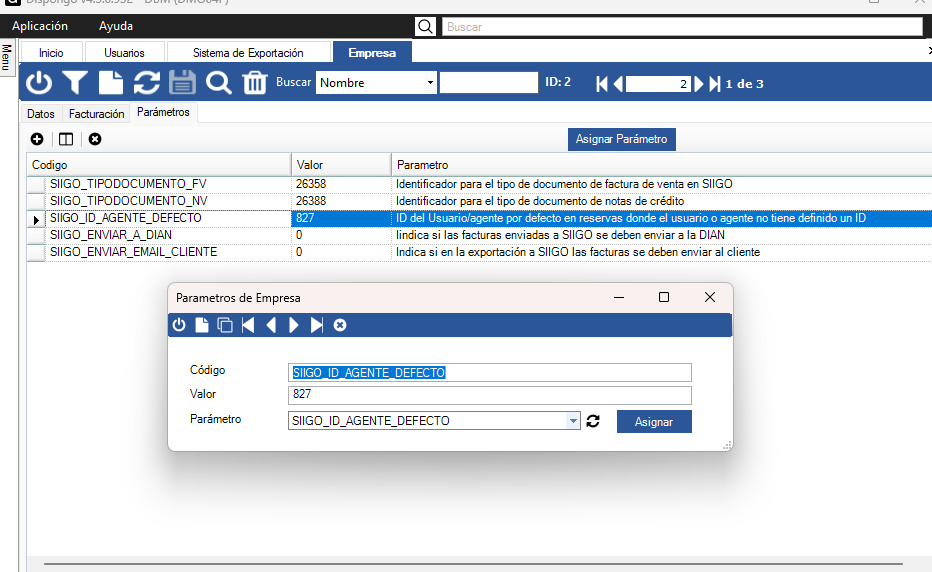932x572 pixels.
Task: Go to next parameter in dialog toolbar
Action: click(x=294, y=325)
